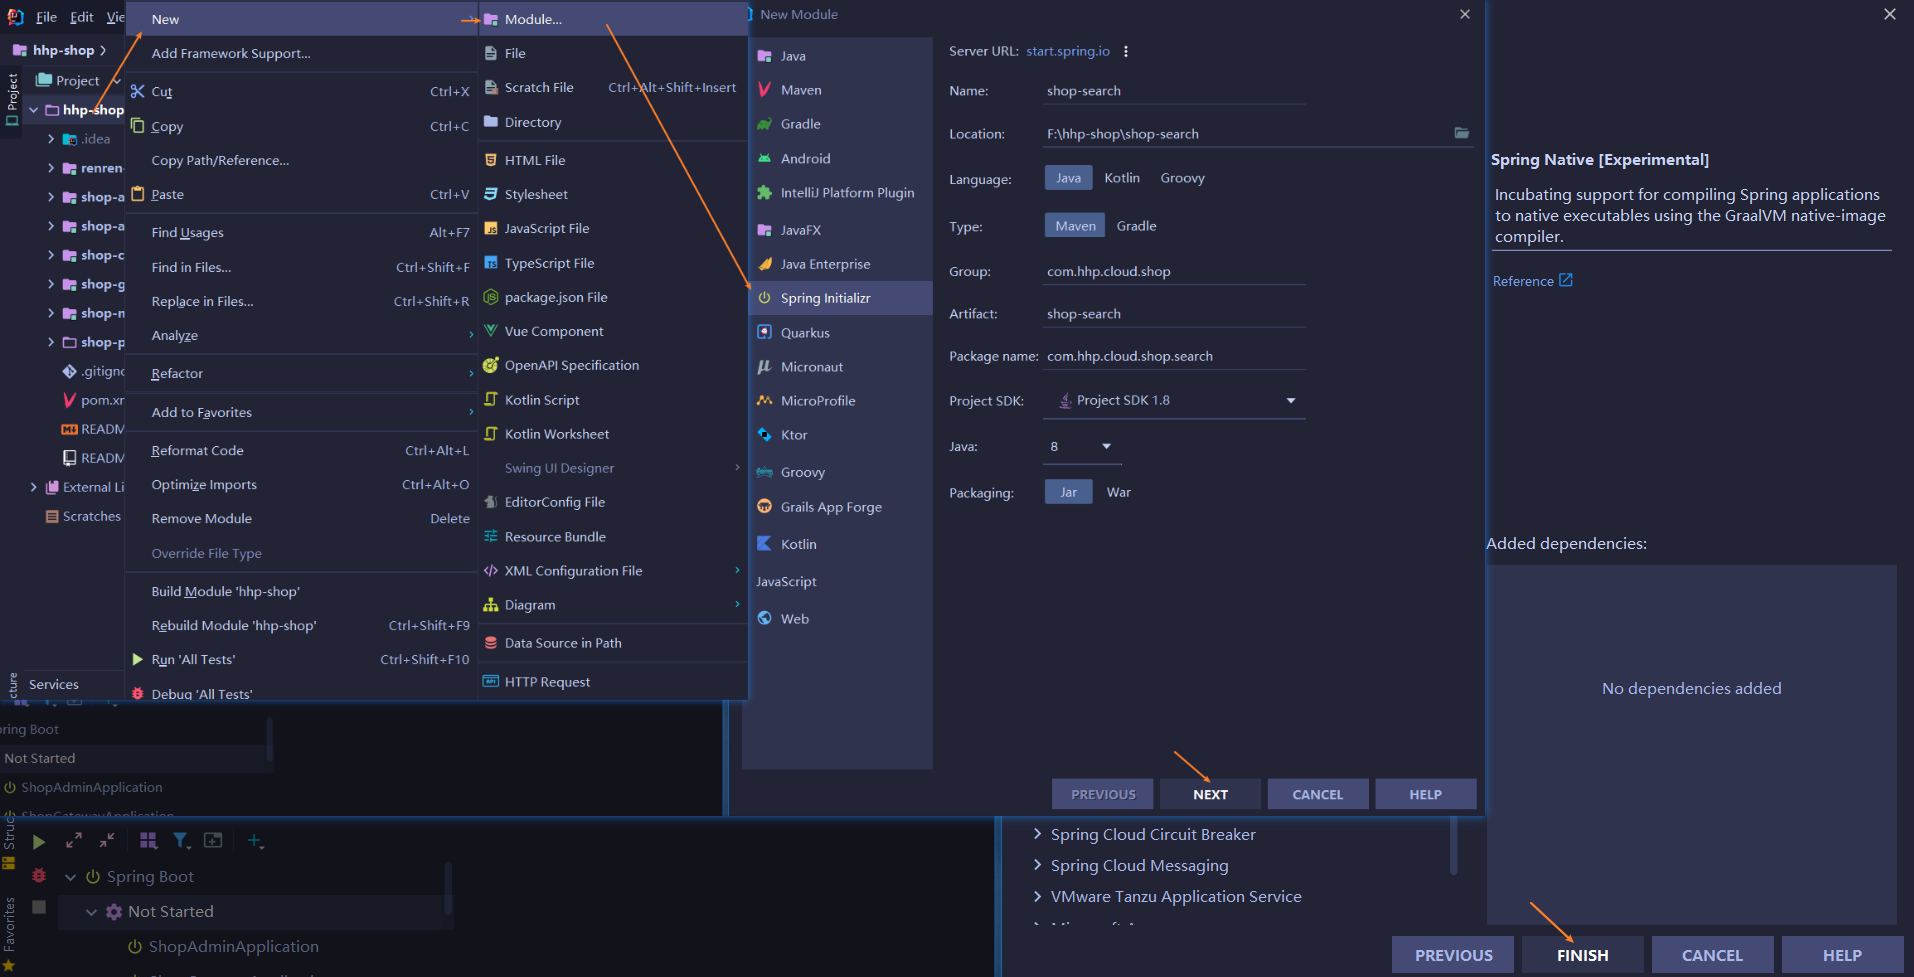The image size is (1914, 977).
Task: Expand External Libraries node
Action: (34, 487)
